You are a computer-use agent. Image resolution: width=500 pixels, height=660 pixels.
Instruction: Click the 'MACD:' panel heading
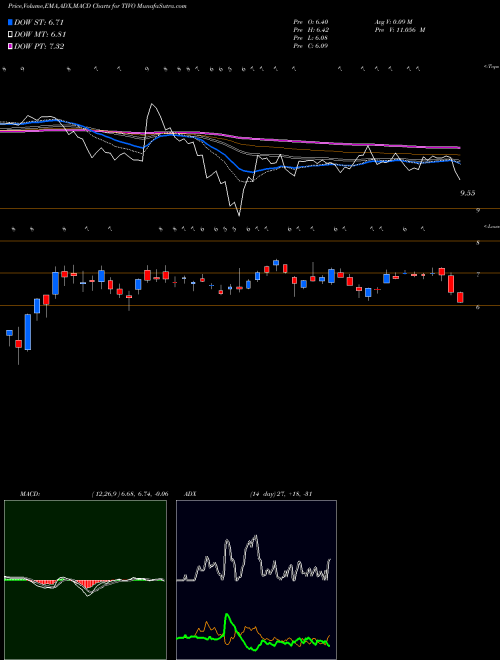(30, 494)
